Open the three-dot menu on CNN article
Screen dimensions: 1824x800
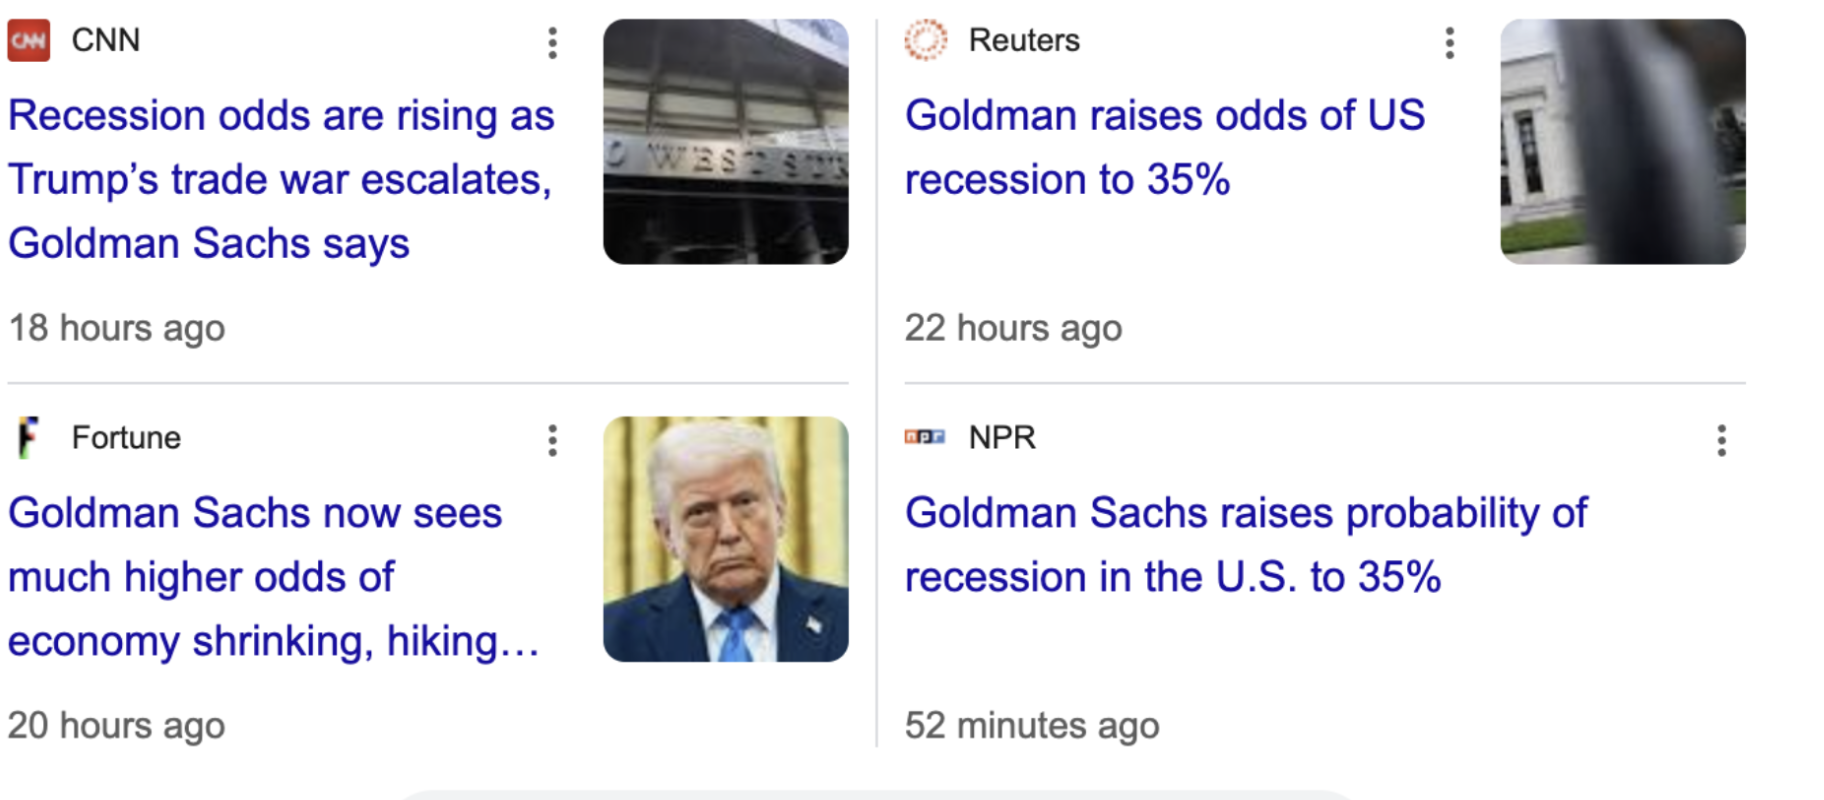(x=552, y=43)
